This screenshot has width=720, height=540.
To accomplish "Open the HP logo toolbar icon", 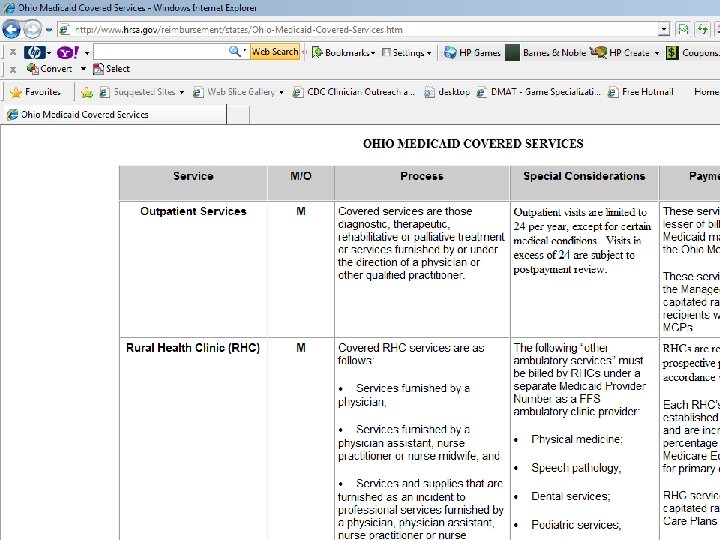I will [x=35, y=52].
